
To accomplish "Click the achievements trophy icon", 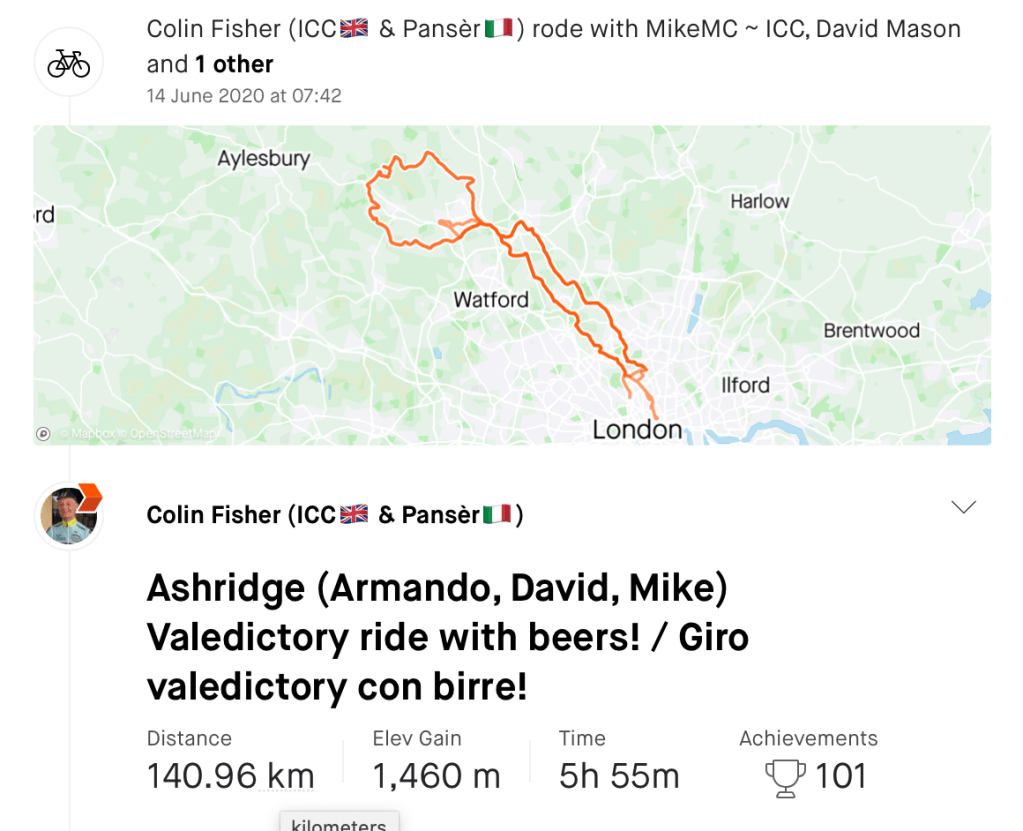I will [784, 777].
